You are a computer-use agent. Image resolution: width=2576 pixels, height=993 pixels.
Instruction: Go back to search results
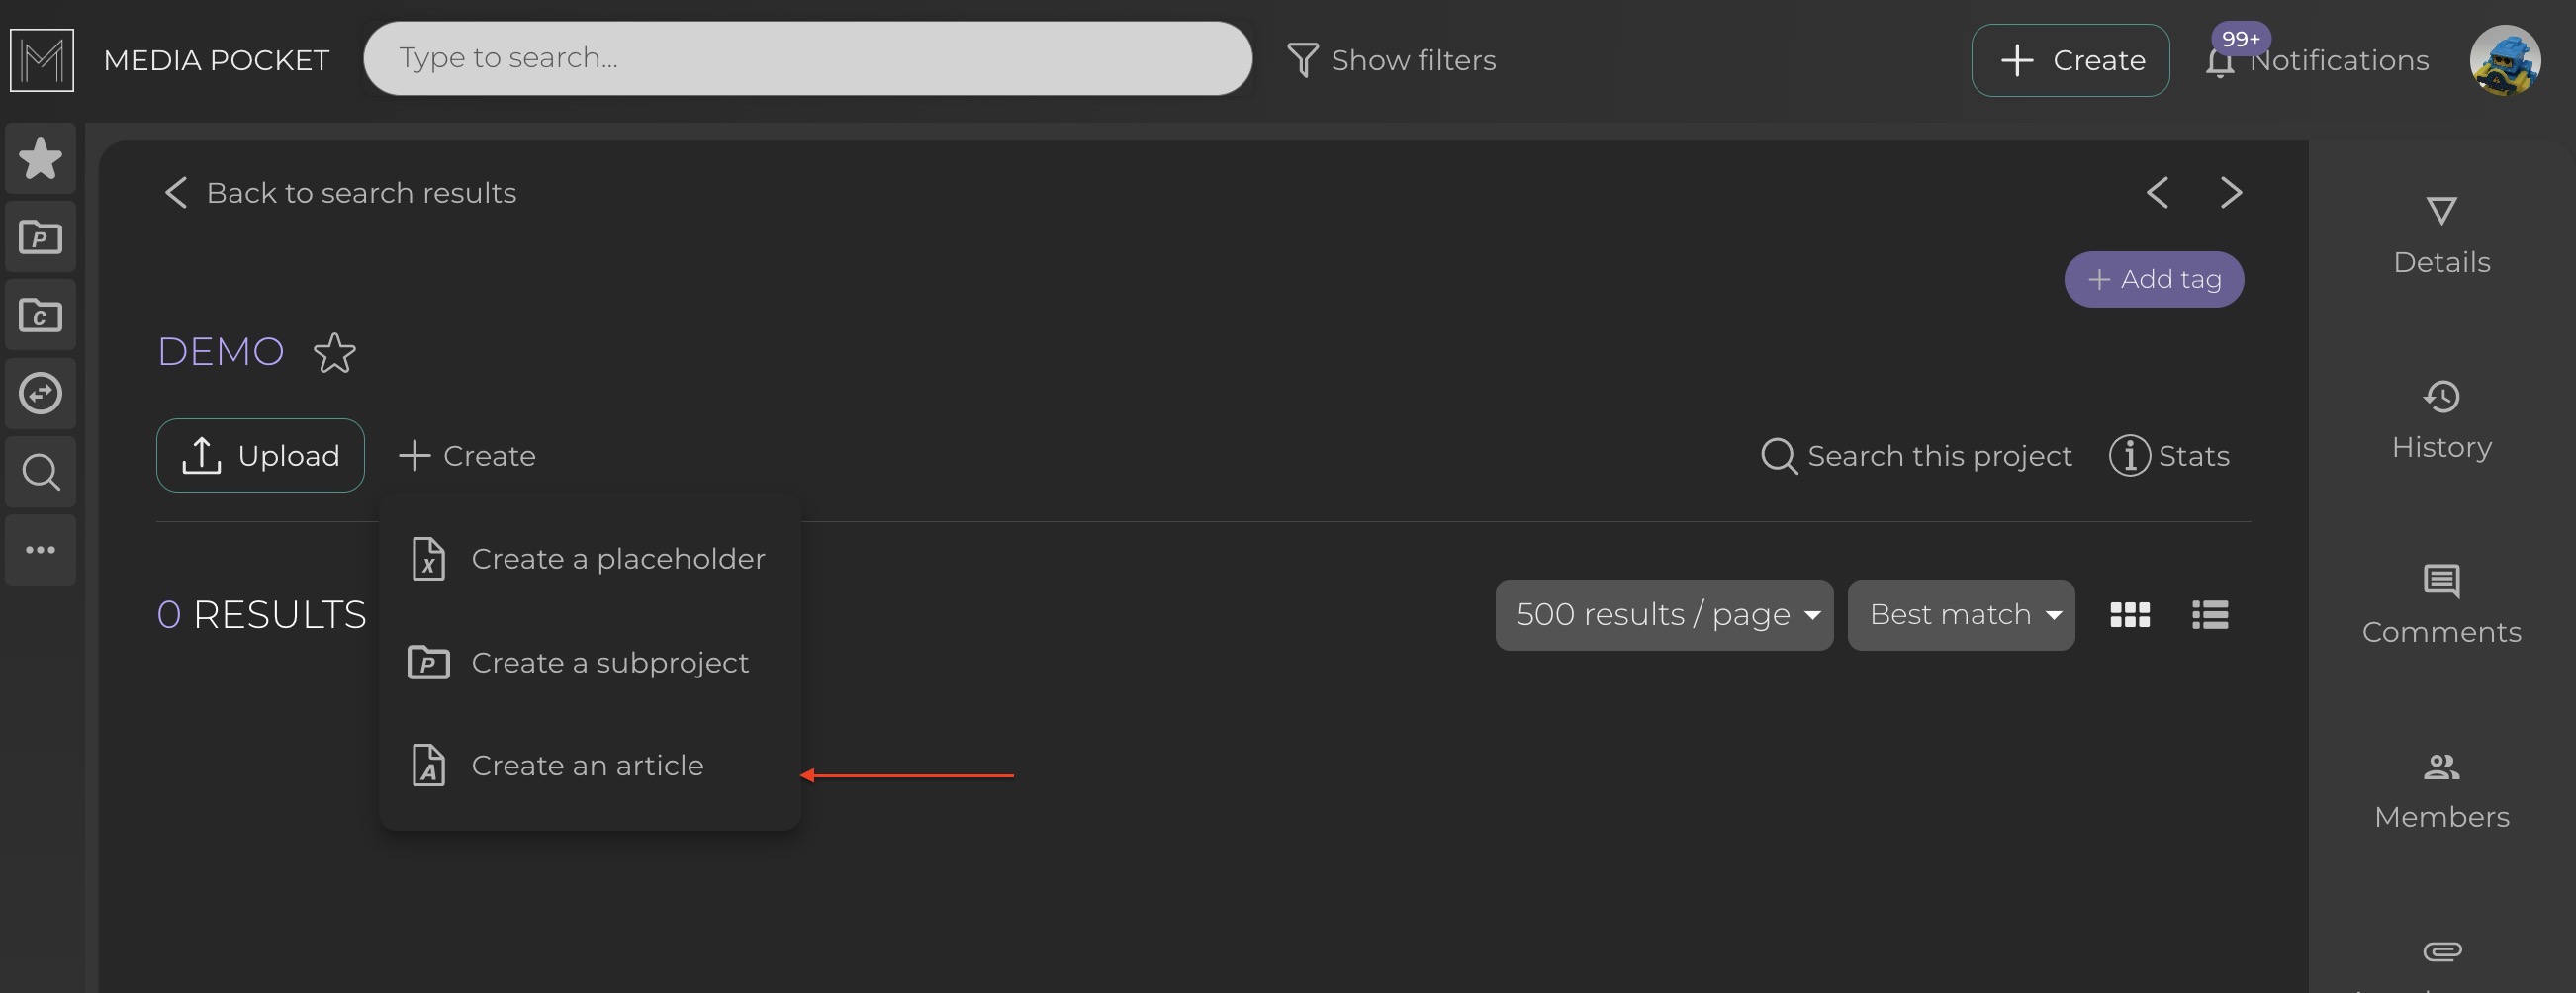coord(340,192)
